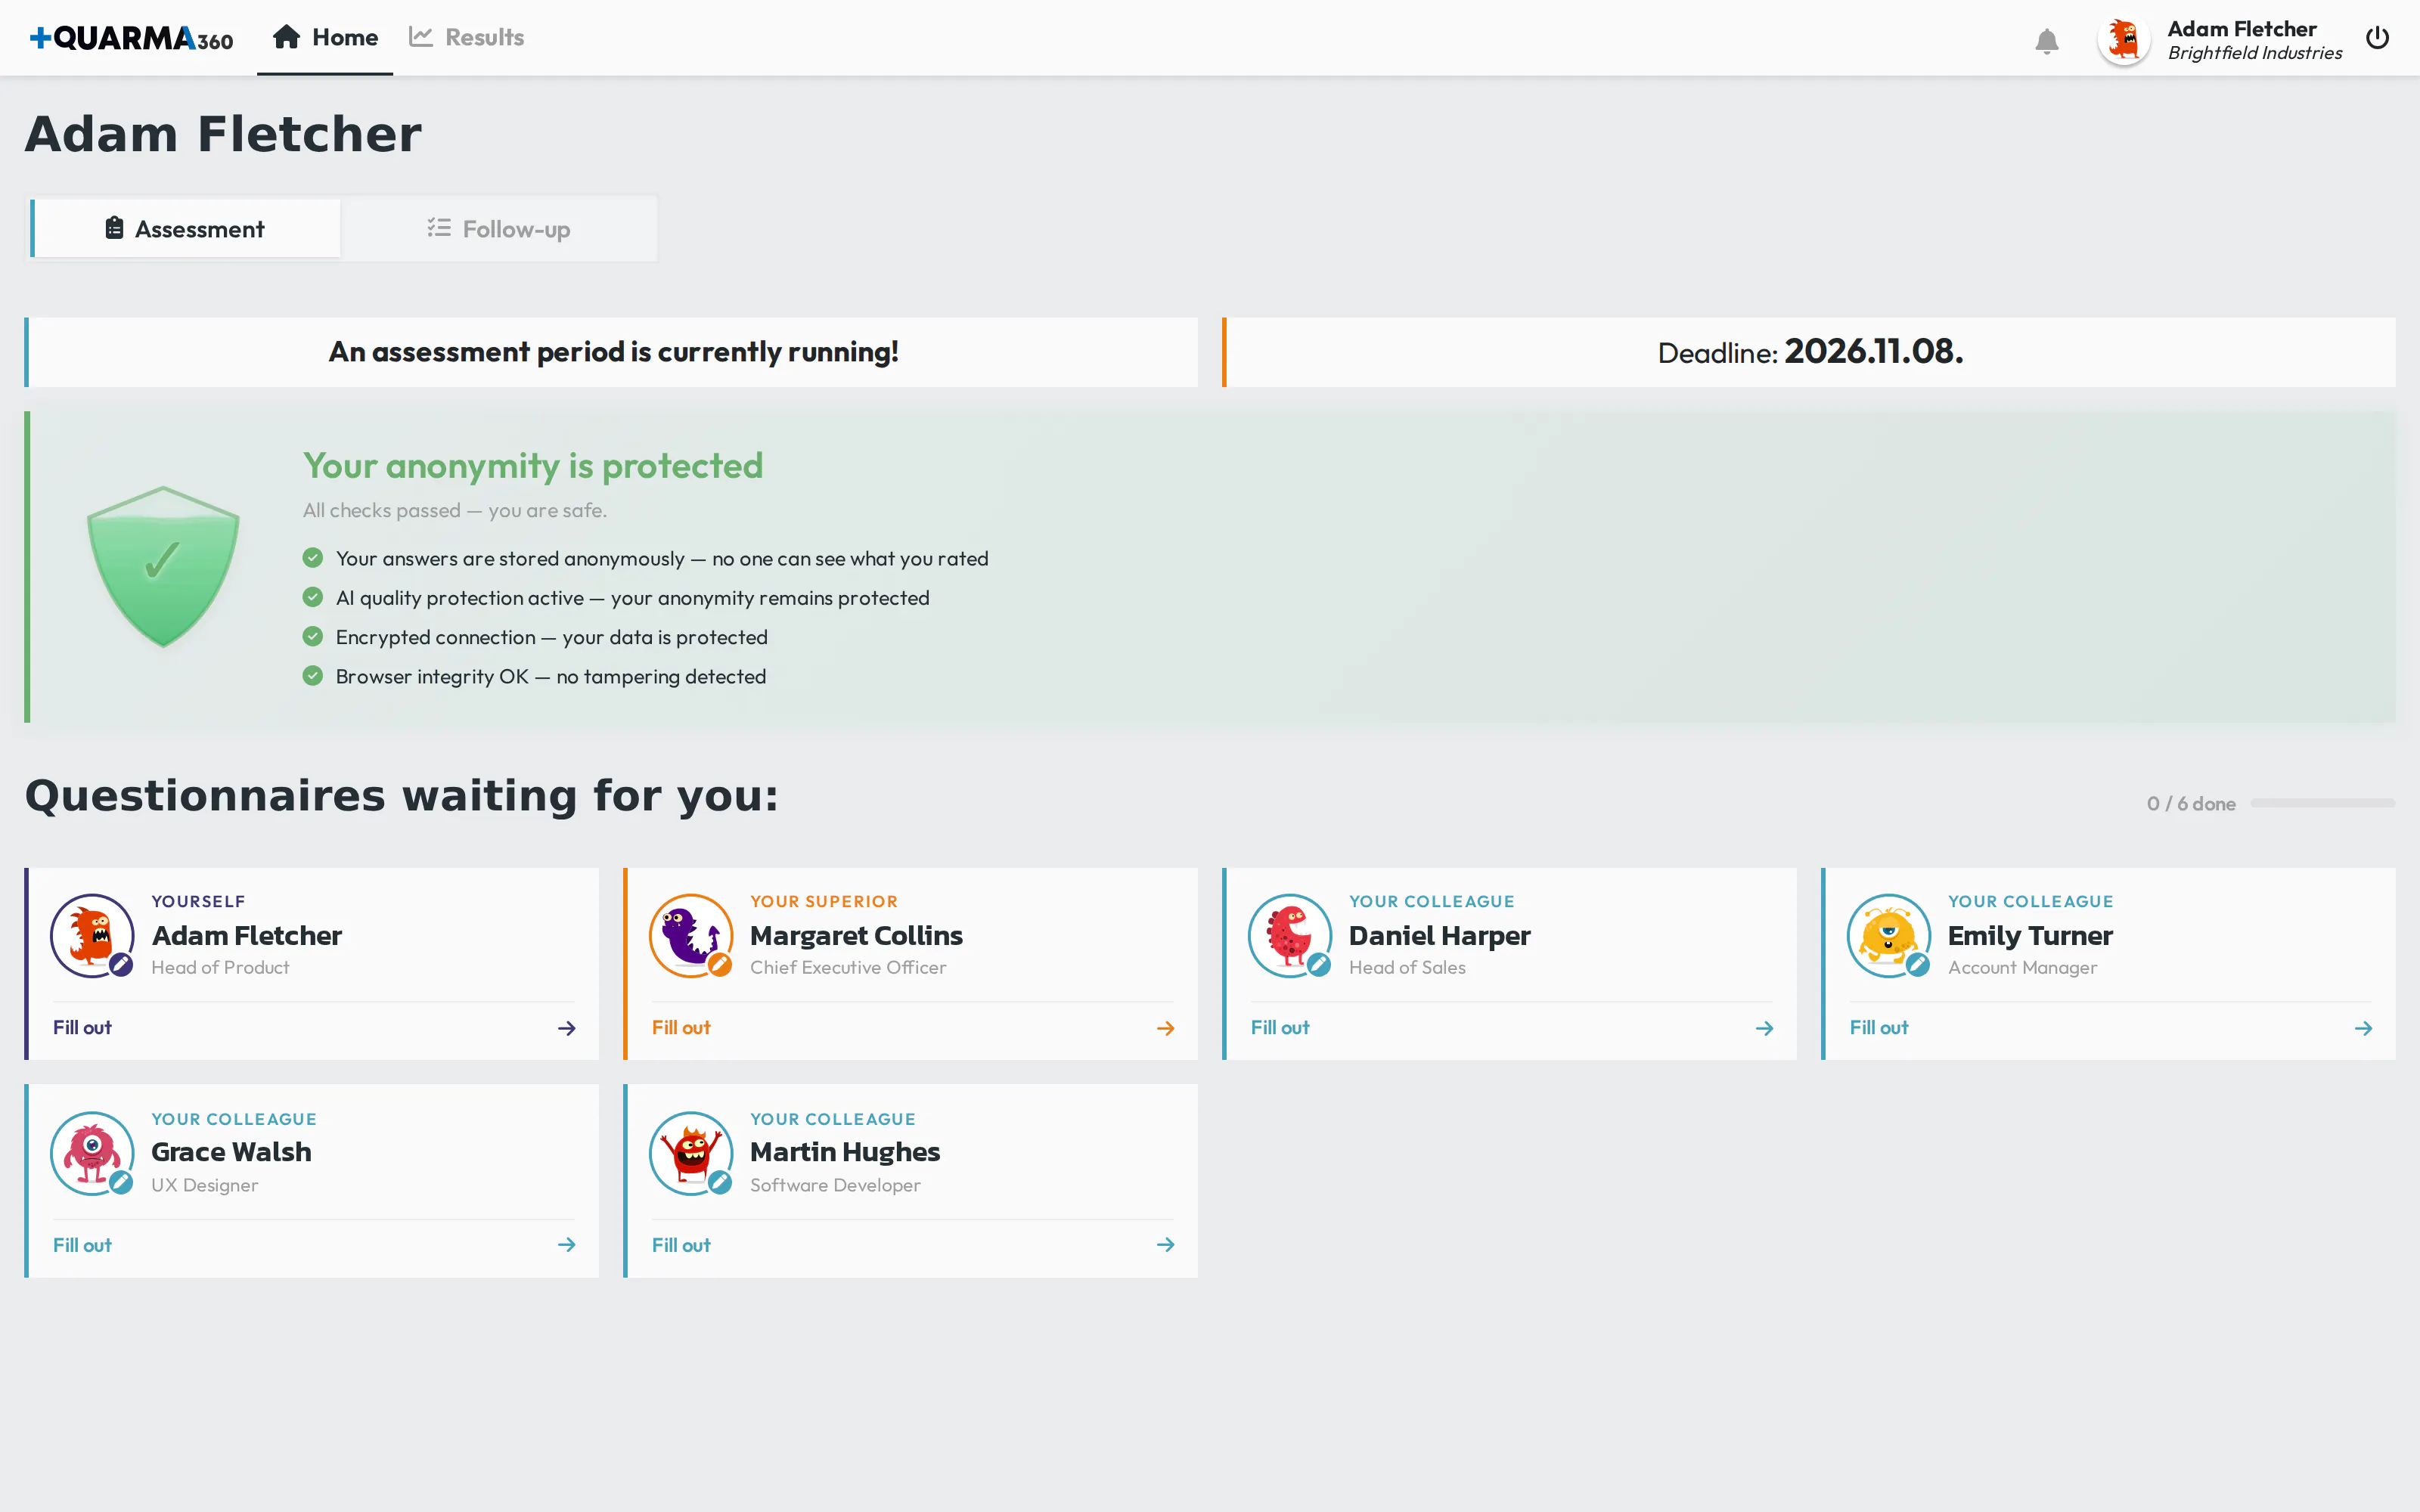2420x1512 pixels.
Task: Click Daniel Harper's monster avatar
Action: [1290, 935]
